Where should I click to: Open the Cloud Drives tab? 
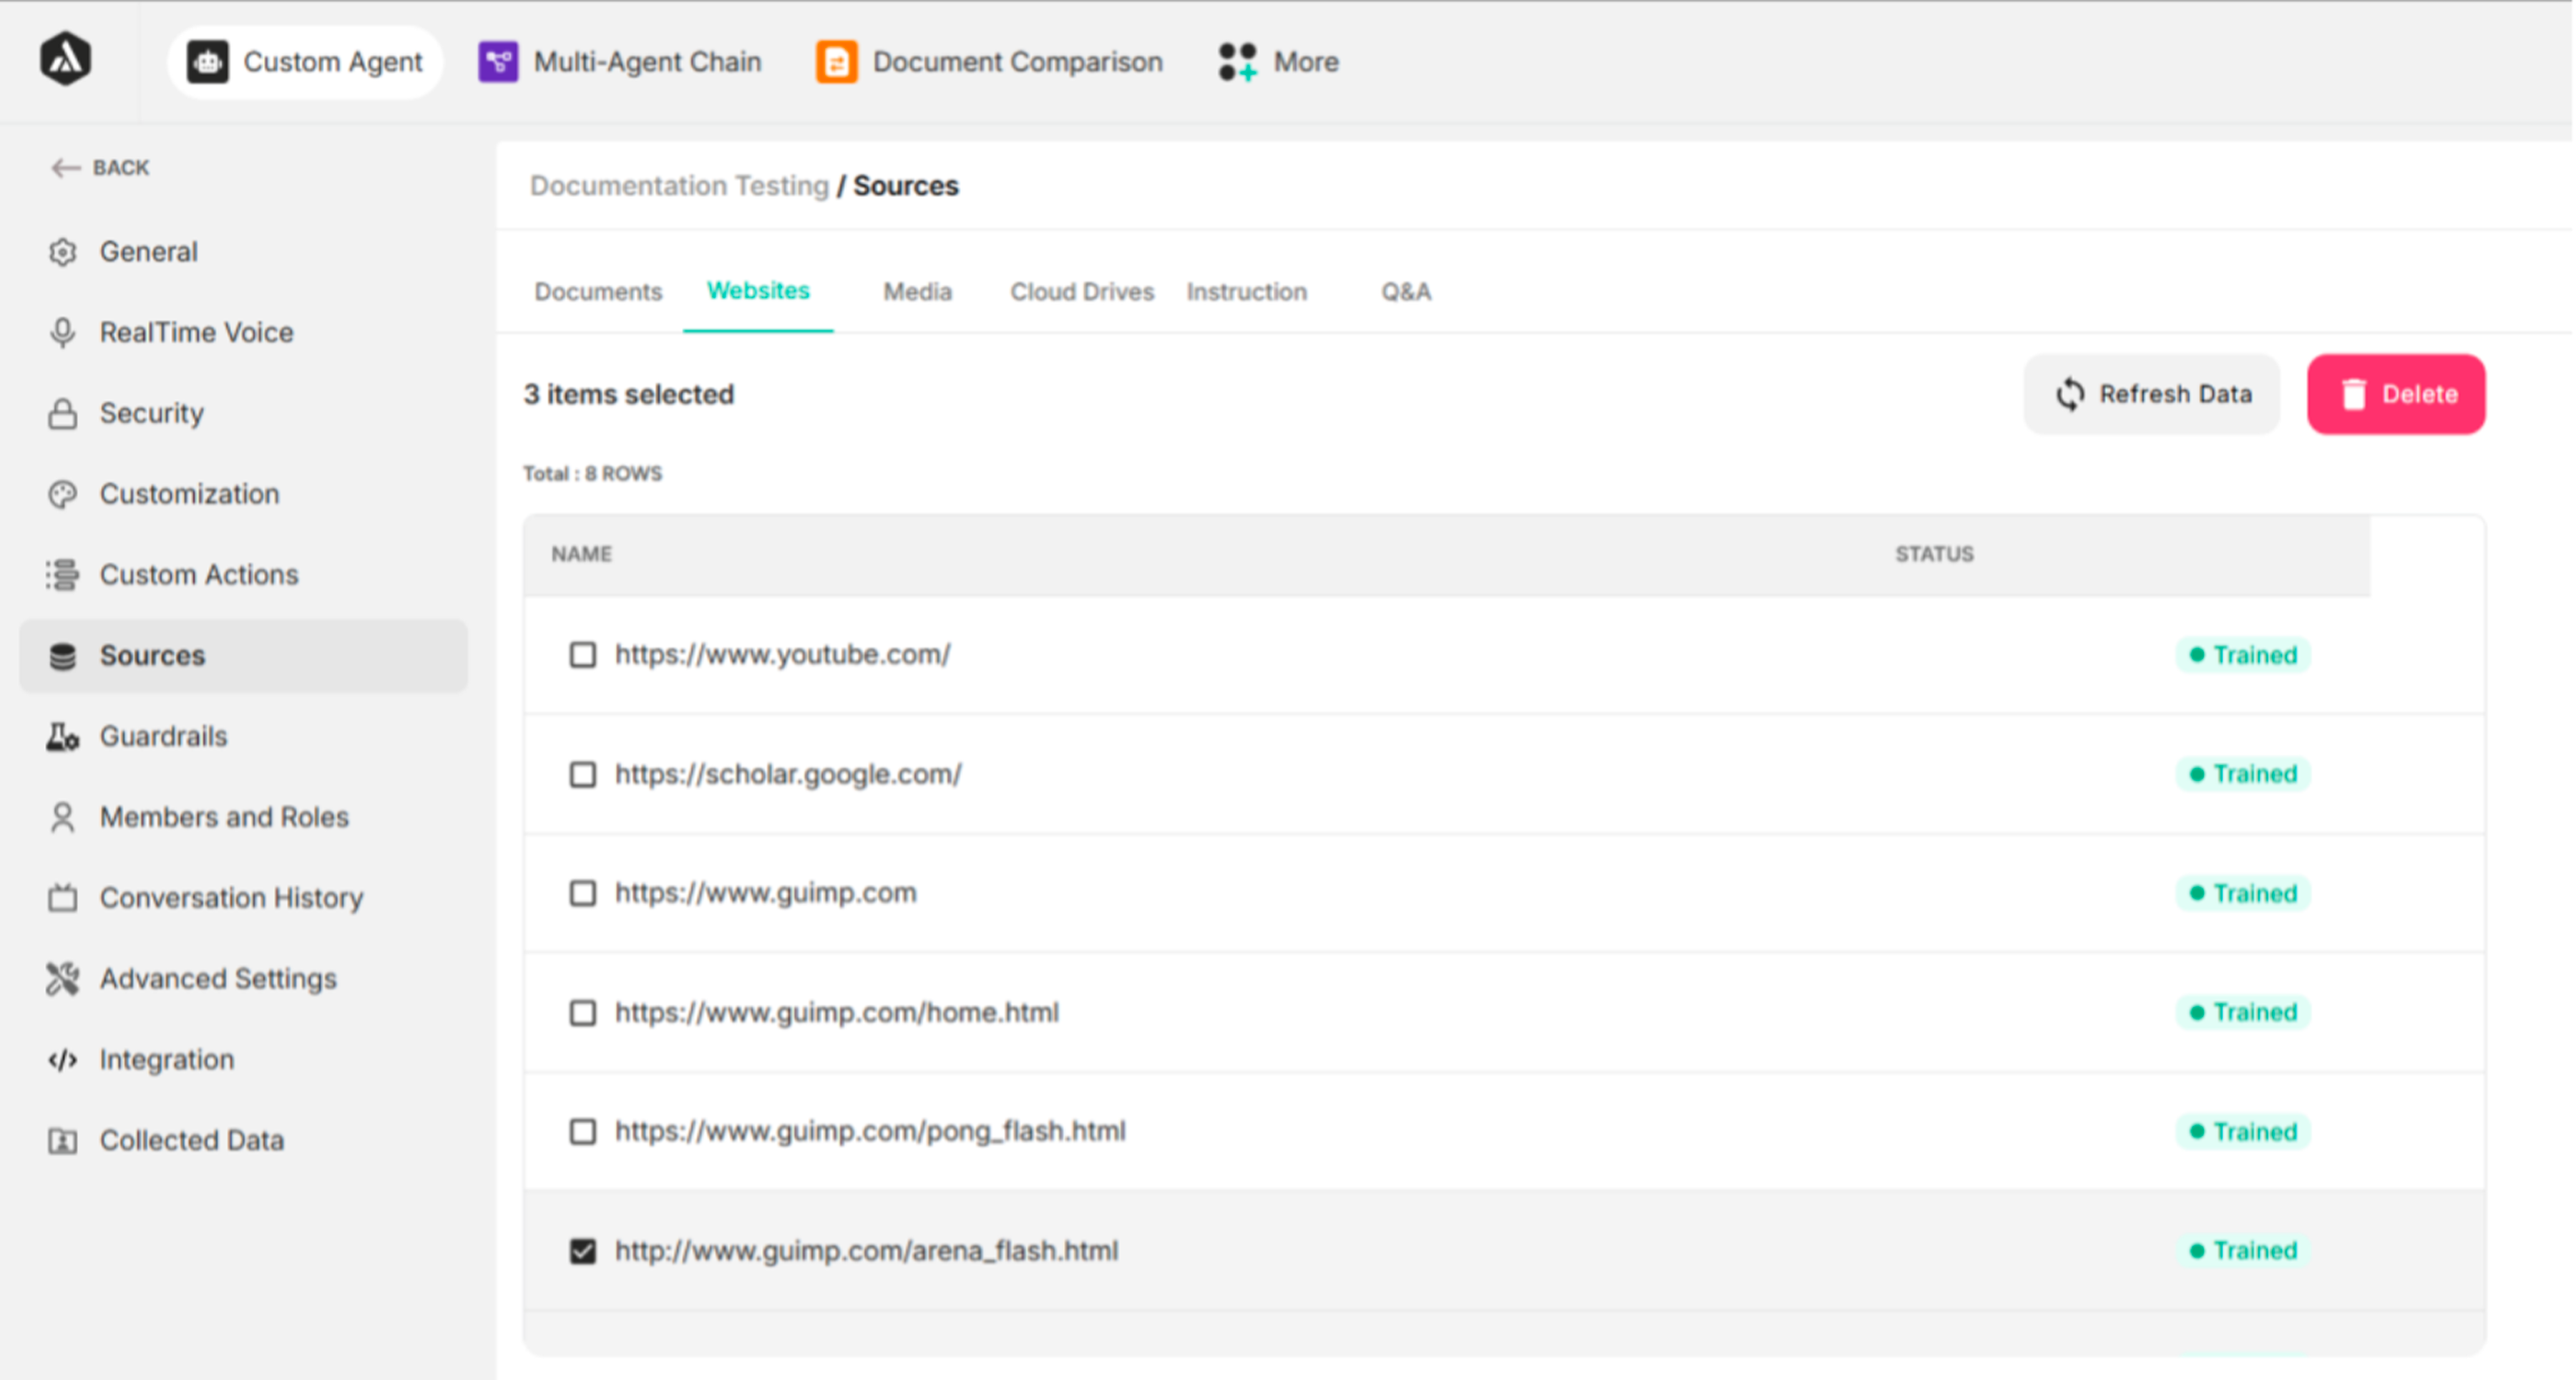pyautogui.click(x=1081, y=292)
